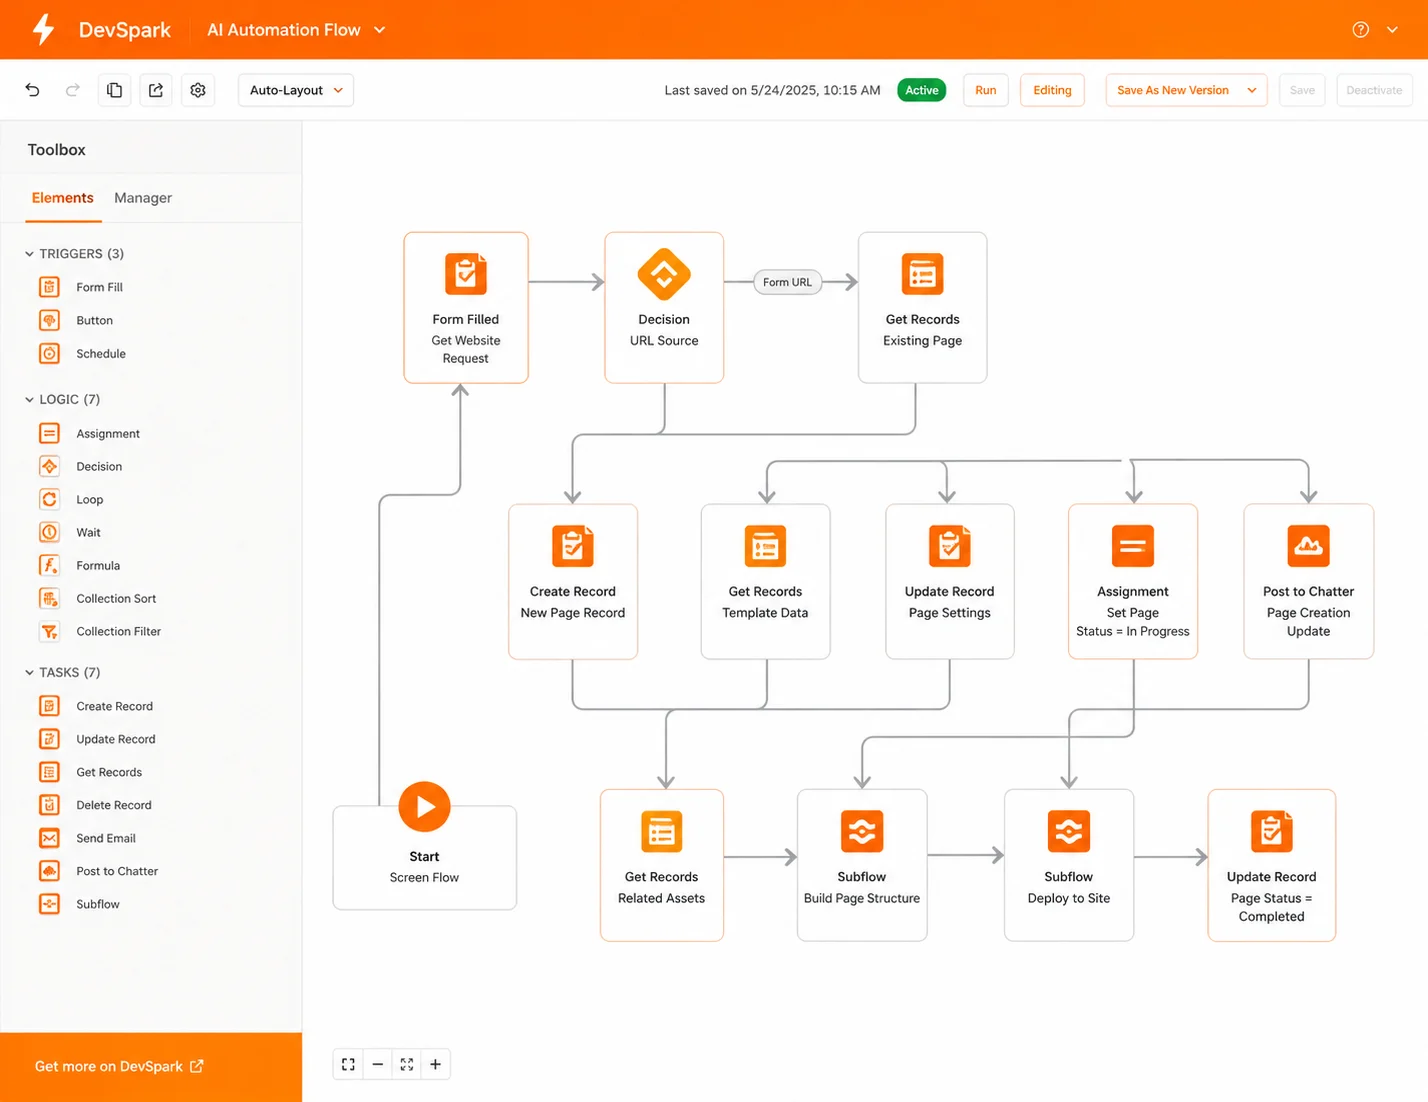The height and width of the screenshot is (1102, 1428).
Task: Select the Collection Filter icon
Action: 49,631
